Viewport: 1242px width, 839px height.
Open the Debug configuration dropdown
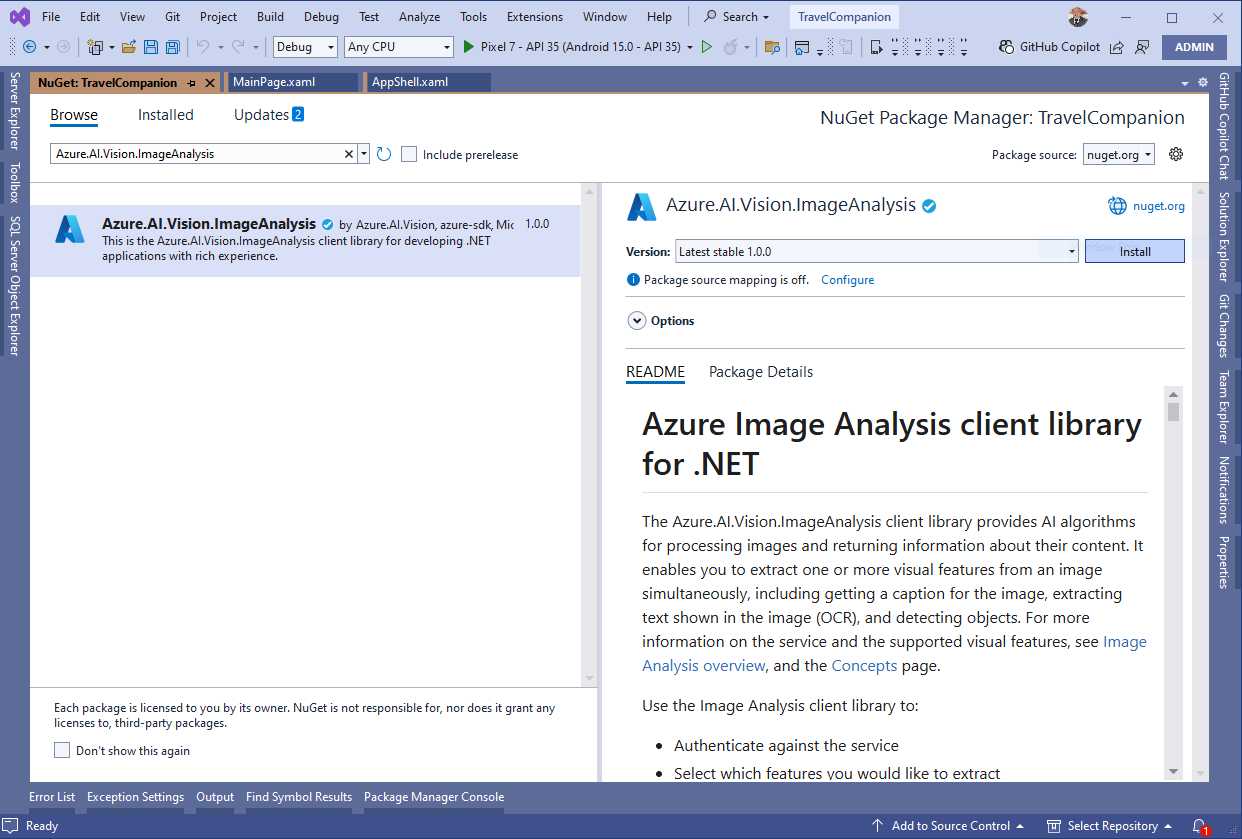[305, 47]
